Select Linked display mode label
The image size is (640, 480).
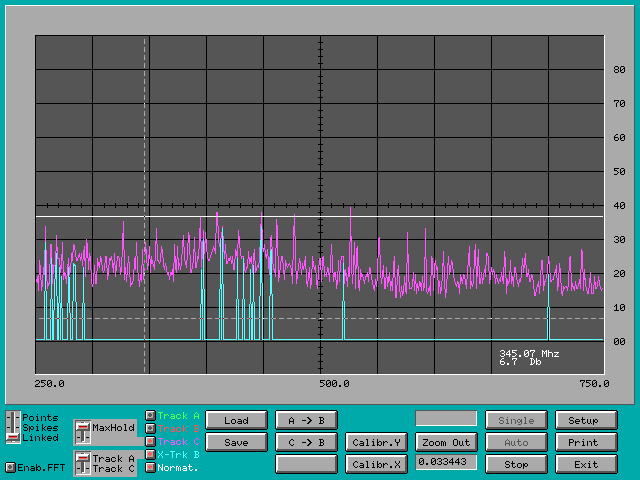click(x=40, y=438)
